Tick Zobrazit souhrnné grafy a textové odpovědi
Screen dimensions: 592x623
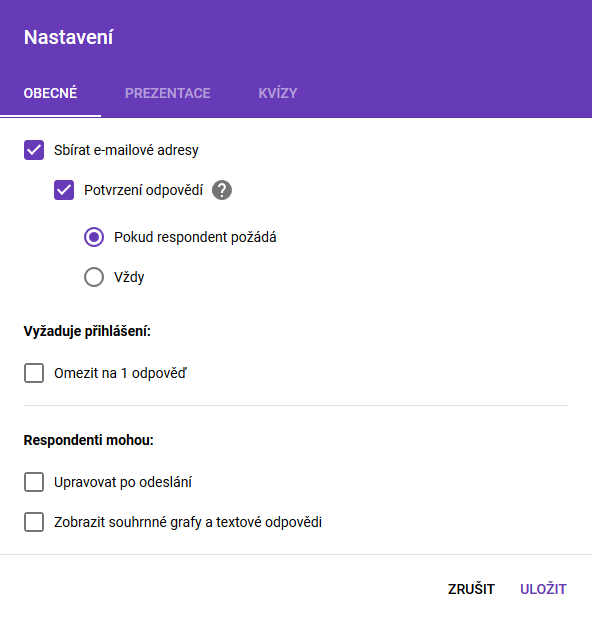click(x=34, y=522)
